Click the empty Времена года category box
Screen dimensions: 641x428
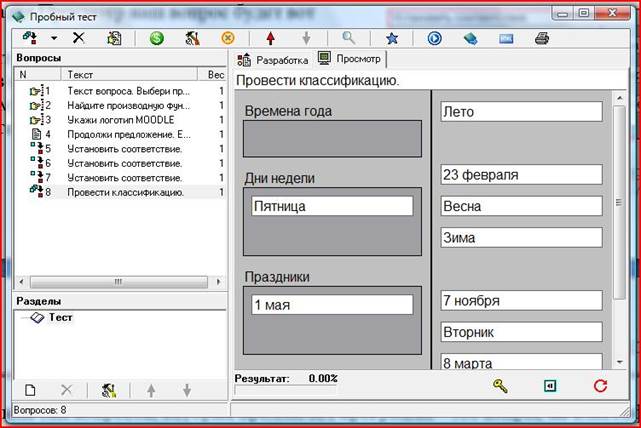click(332, 139)
